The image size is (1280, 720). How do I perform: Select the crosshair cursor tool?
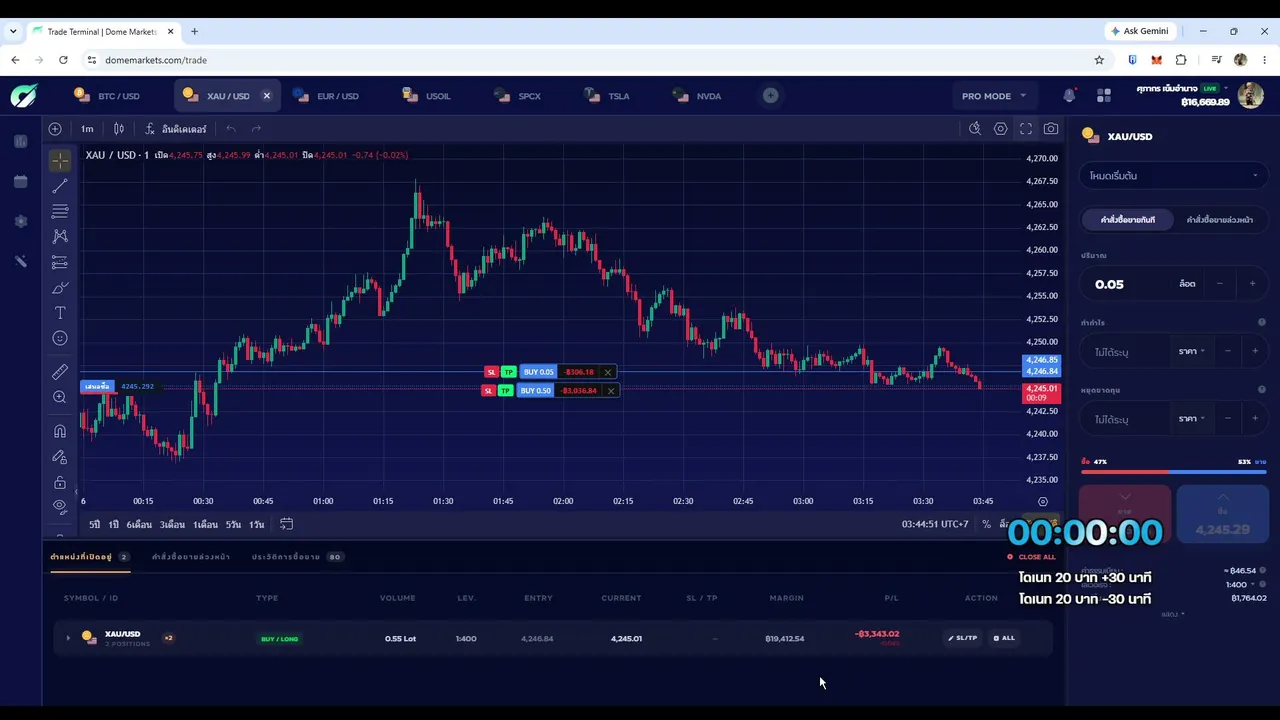pos(60,160)
